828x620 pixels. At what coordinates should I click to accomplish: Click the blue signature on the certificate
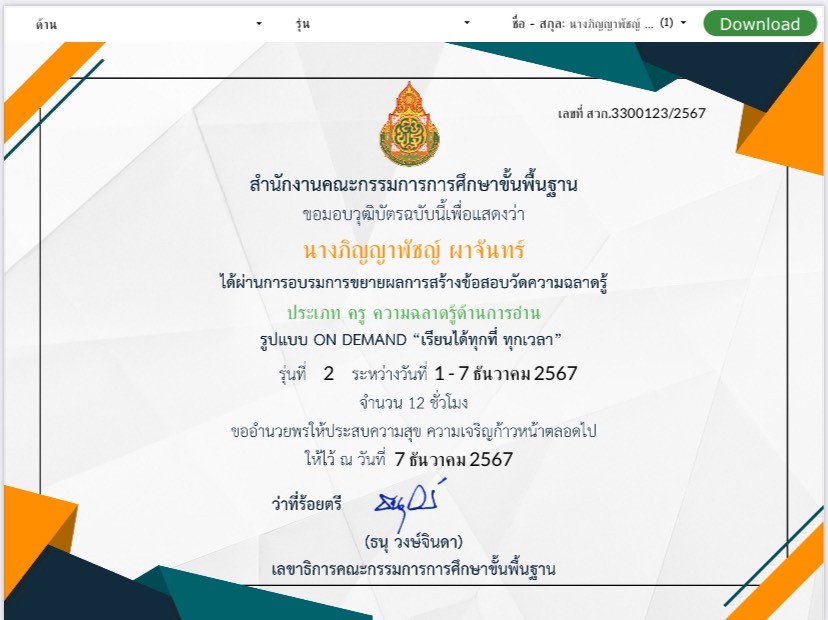click(409, 502)
